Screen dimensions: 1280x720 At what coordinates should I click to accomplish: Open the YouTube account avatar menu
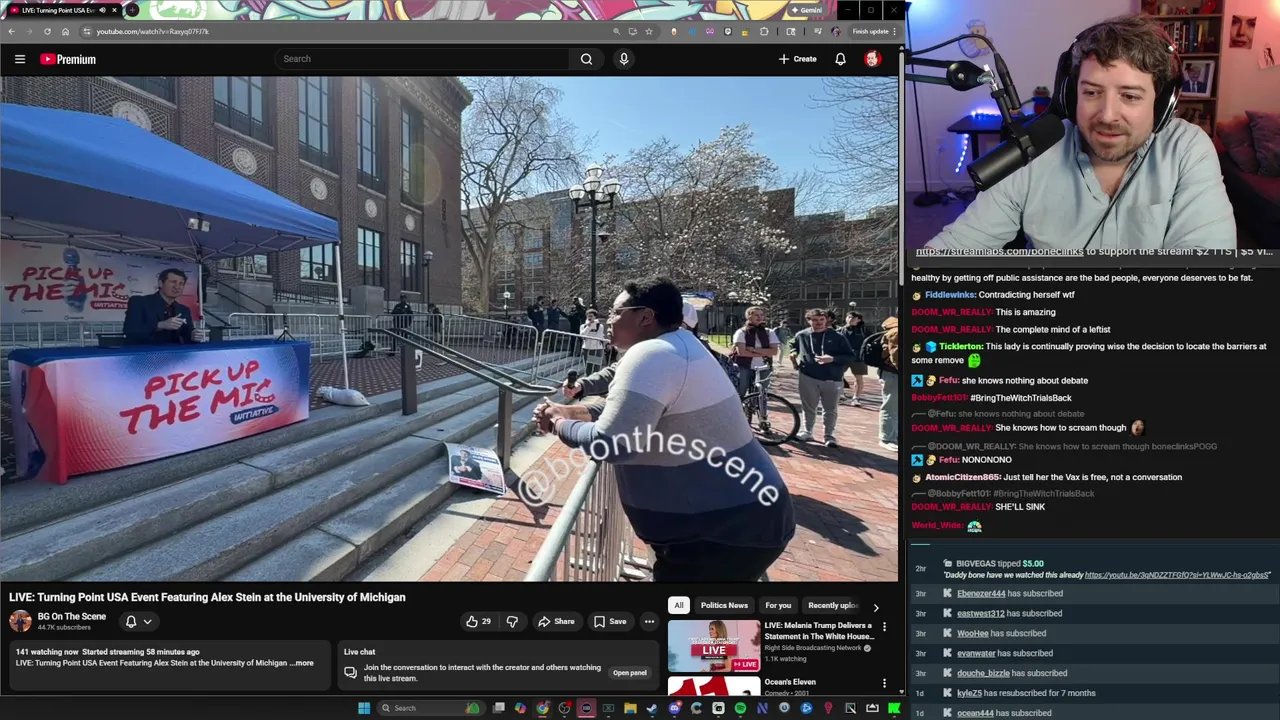pyautogui.click(x=872, y=59)
